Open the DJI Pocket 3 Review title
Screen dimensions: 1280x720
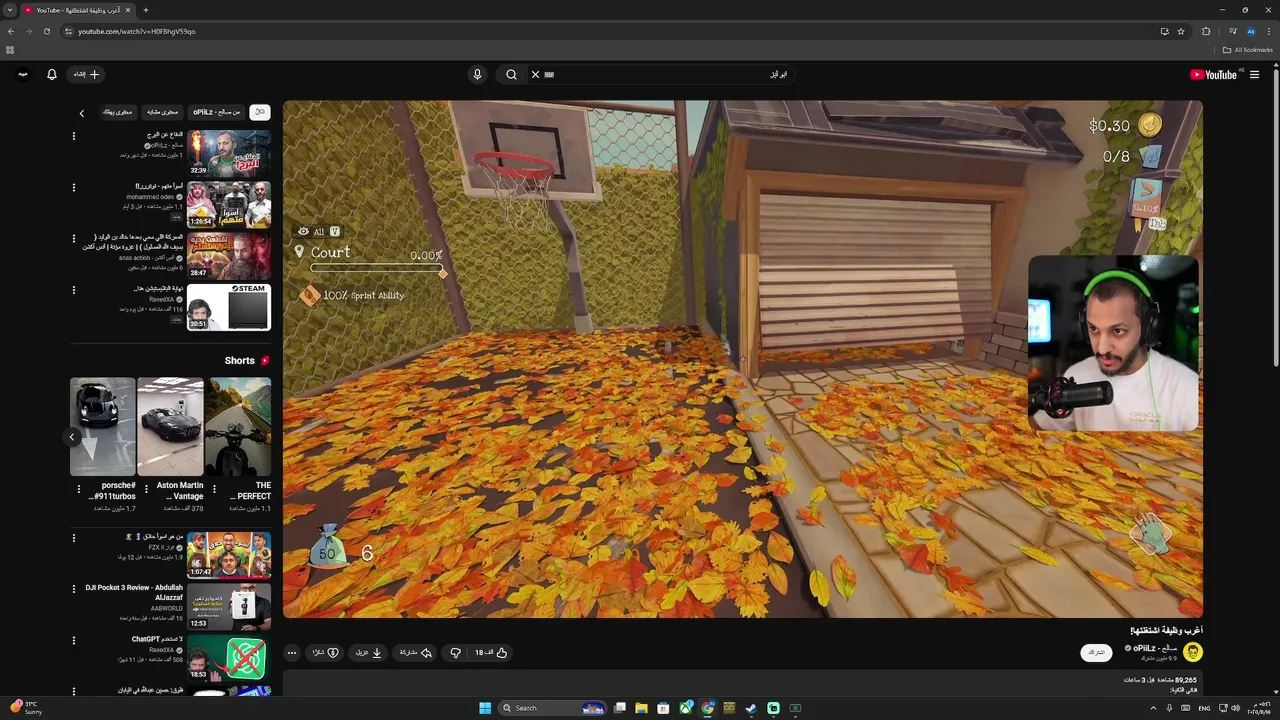(134, 592)
